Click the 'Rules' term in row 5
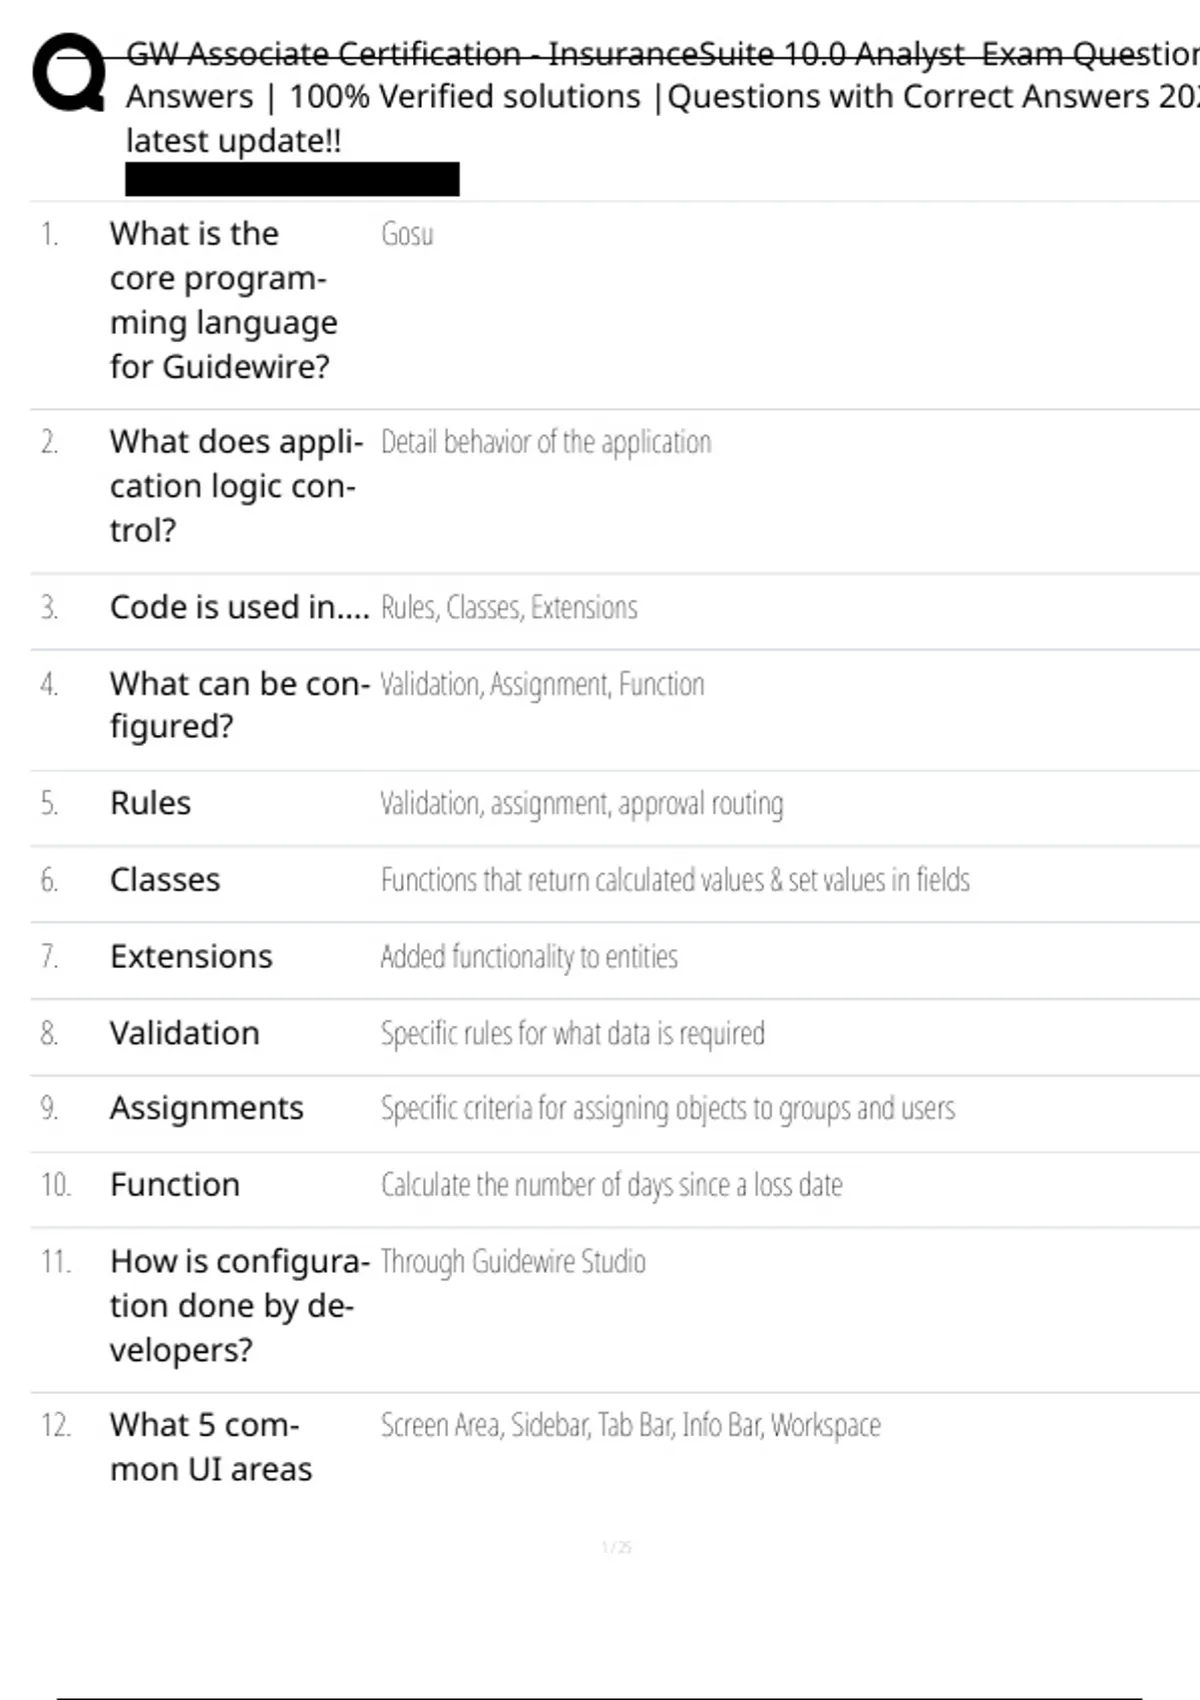This screenshot has width=1200, height=1700. 150,803
